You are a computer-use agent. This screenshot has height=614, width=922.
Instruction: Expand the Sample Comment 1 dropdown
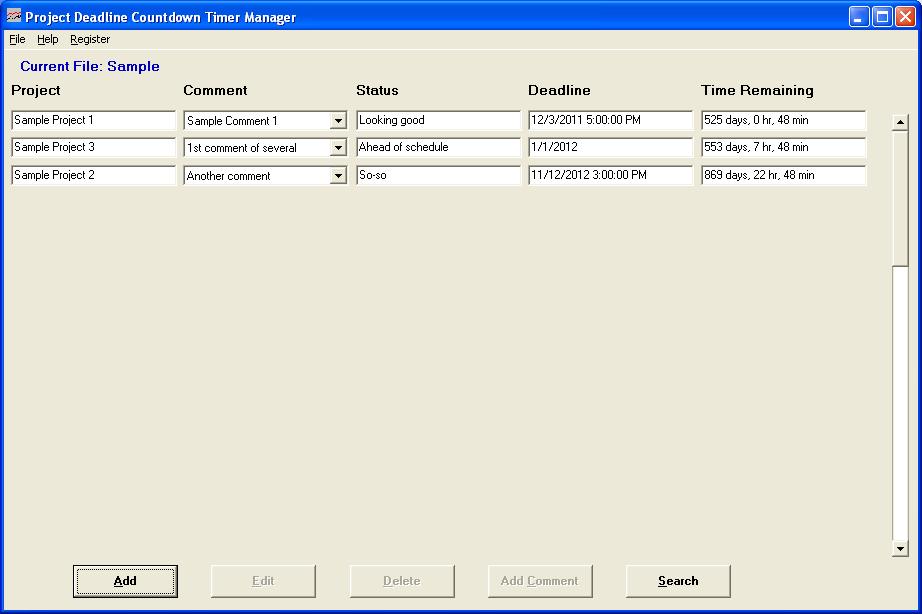point(338,121)
